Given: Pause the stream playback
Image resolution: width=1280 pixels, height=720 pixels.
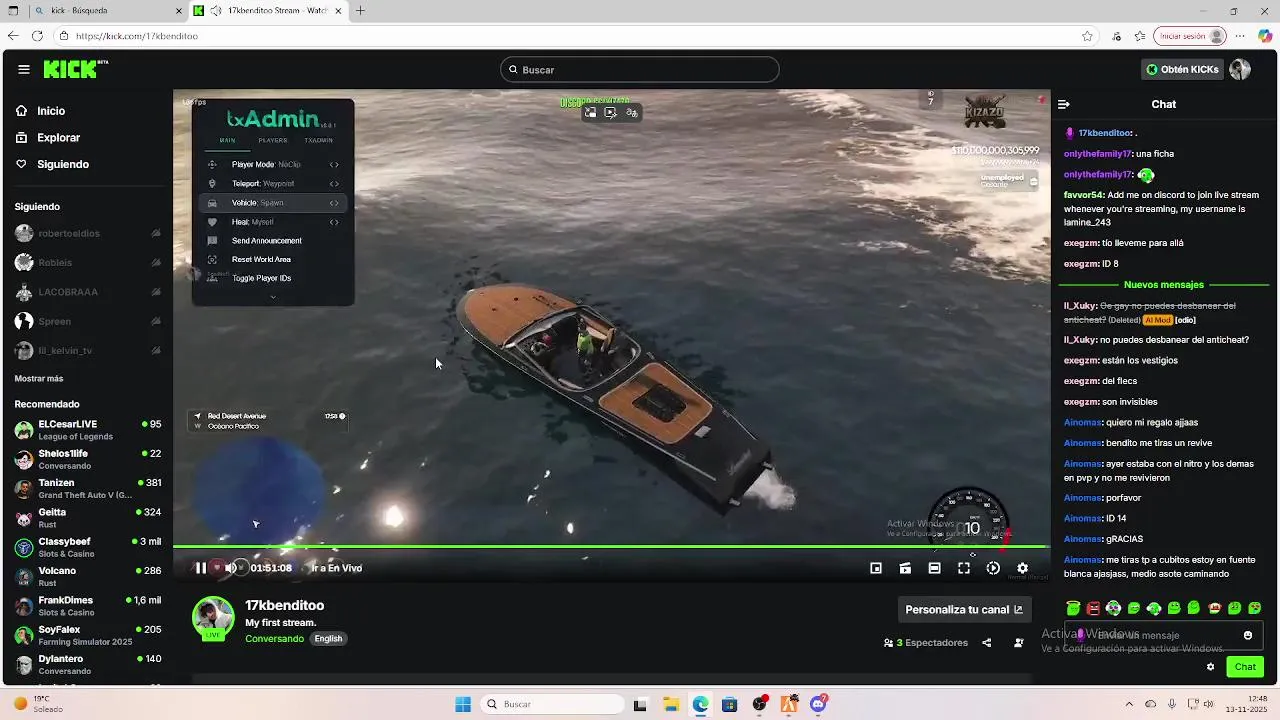Looking at the screenshot, I should pos(200,568).
